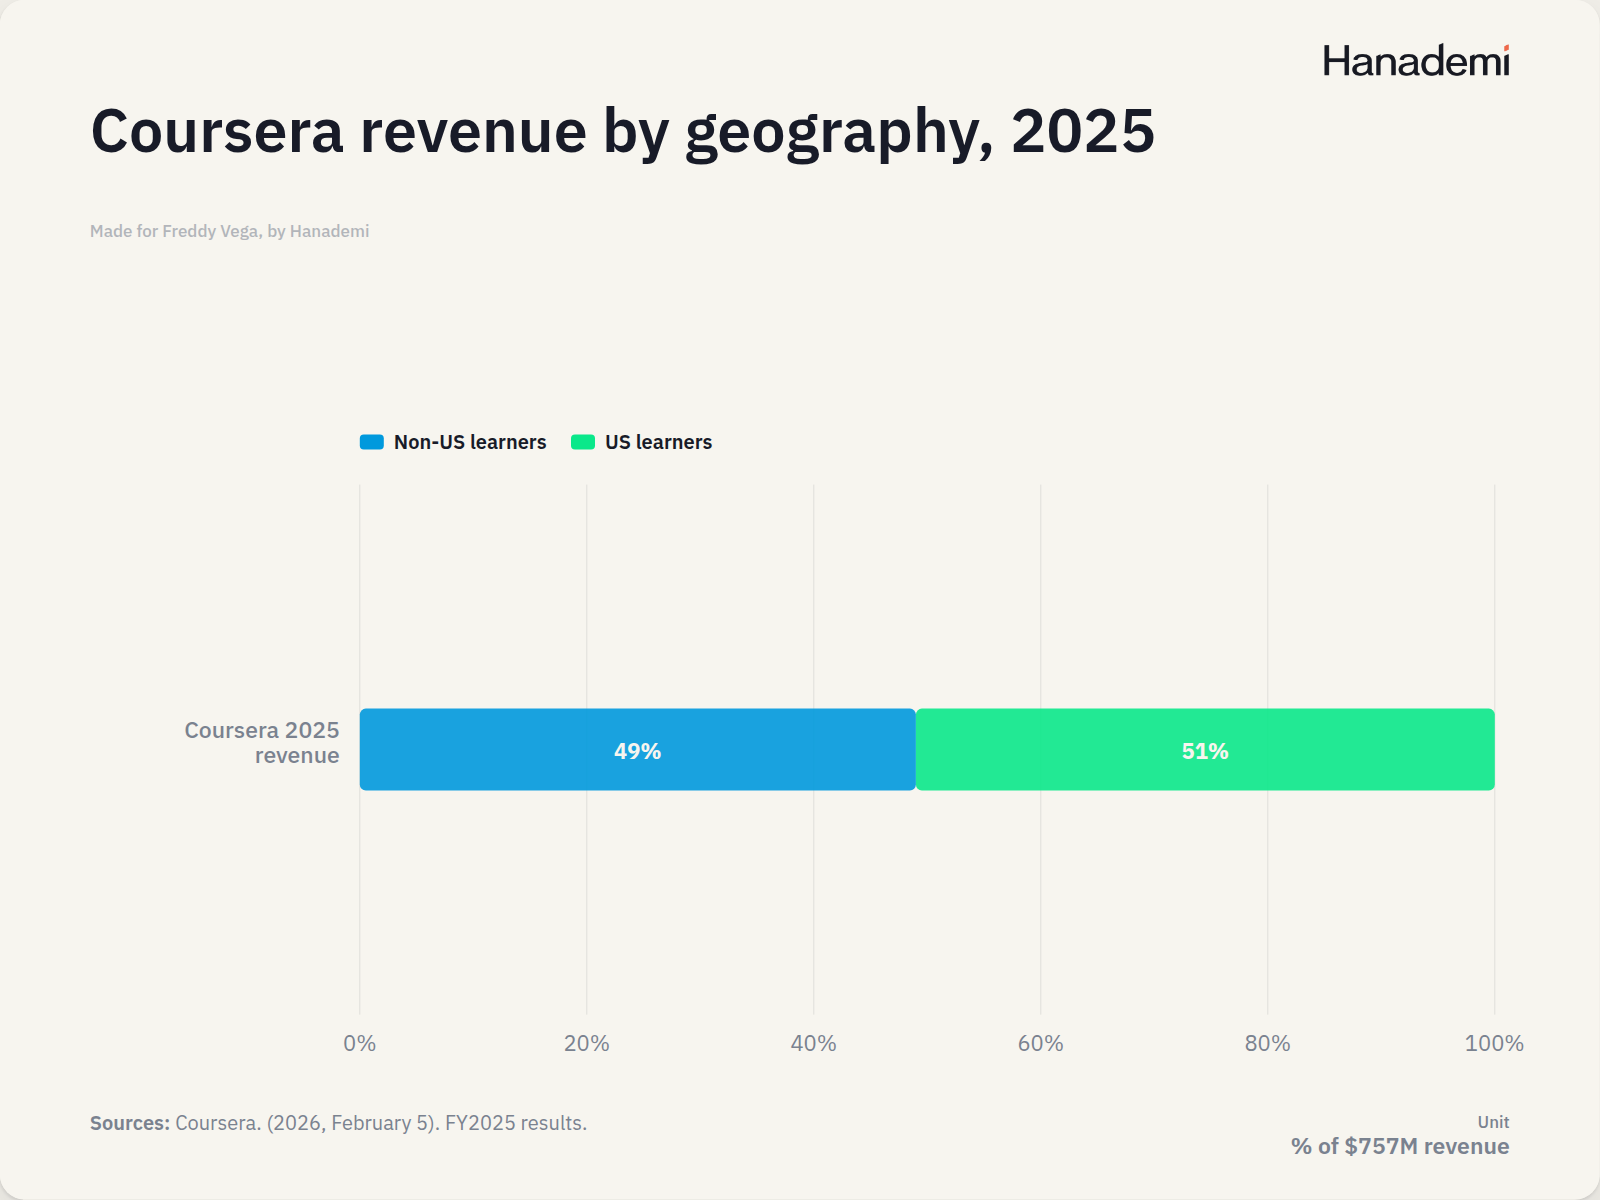Screen dimensions: 1600x1200
Task: Click the 'Made for Freddy Vega' subtitle
Action: coord(230,231)
